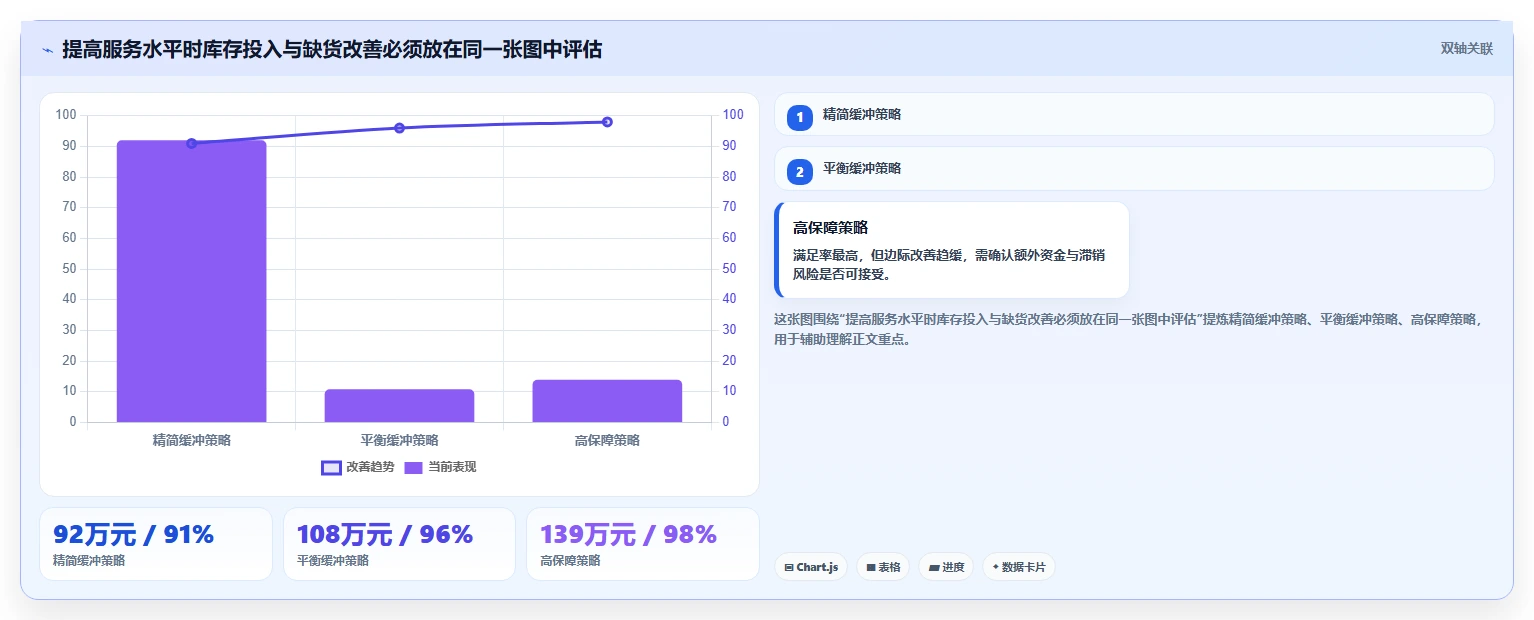Image resolution: width=1534 pixels, height=620 pixels.
Task: Click the icon in the 表格 tag
Action: 870,567
